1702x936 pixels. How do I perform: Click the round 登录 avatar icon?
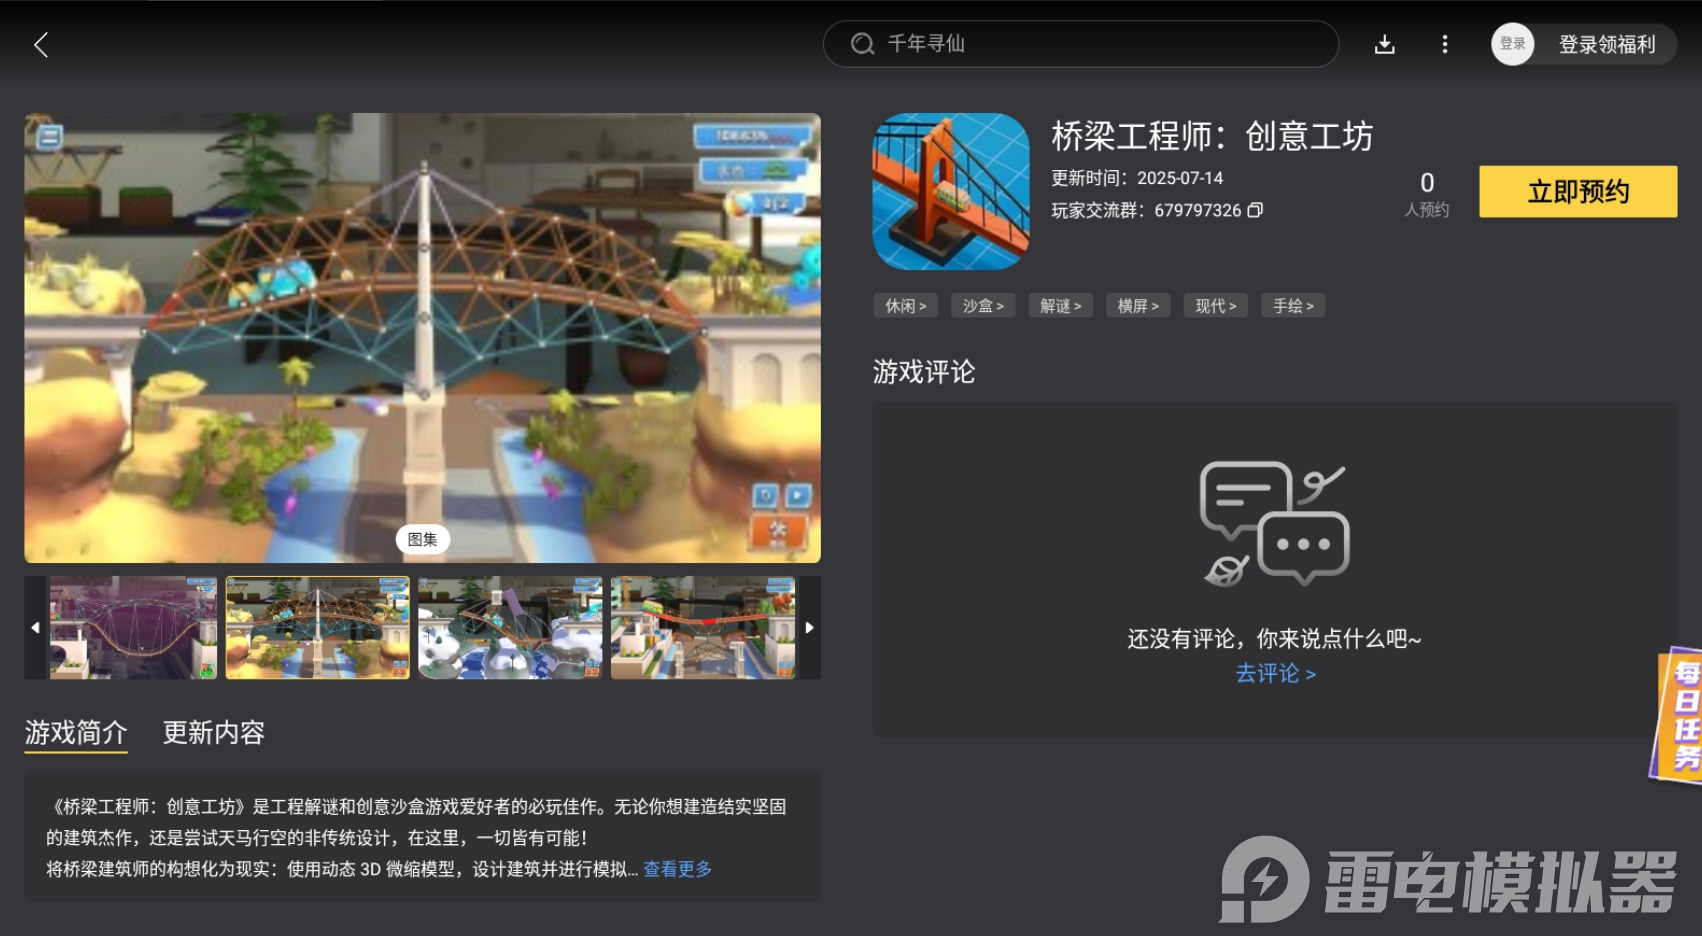coord(1513,44)
